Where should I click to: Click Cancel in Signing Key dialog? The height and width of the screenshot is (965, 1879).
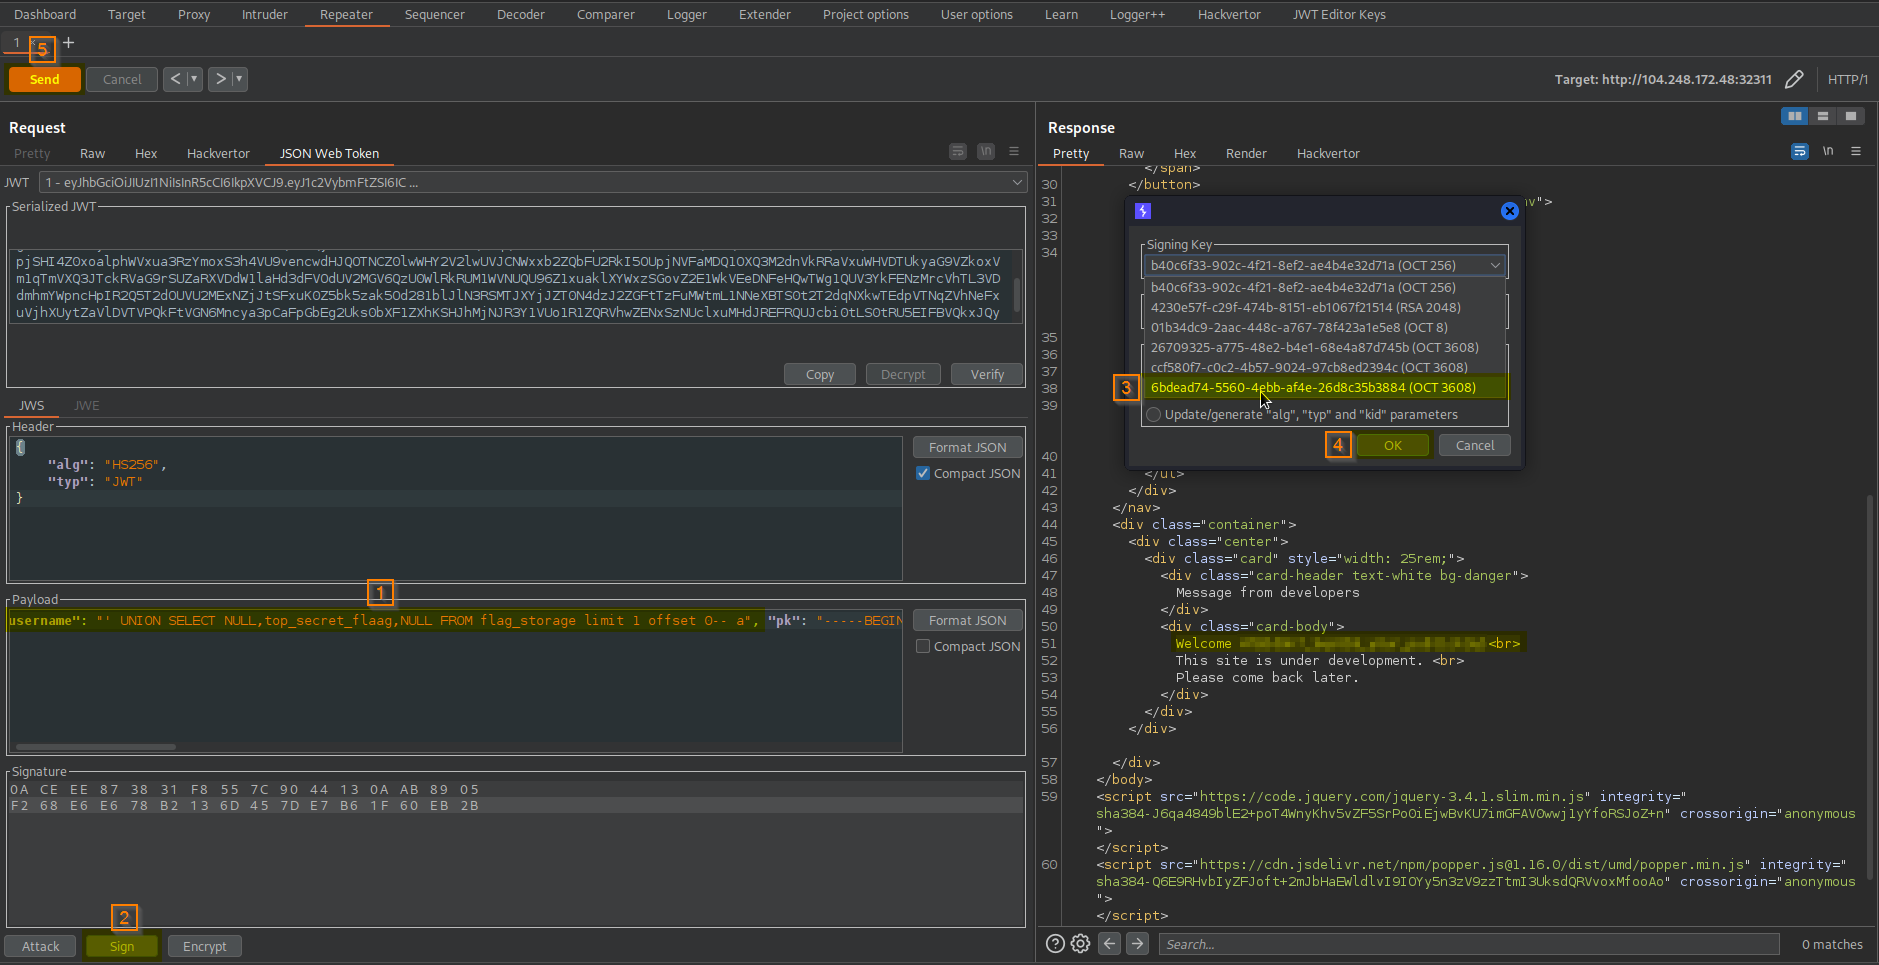1475,445
